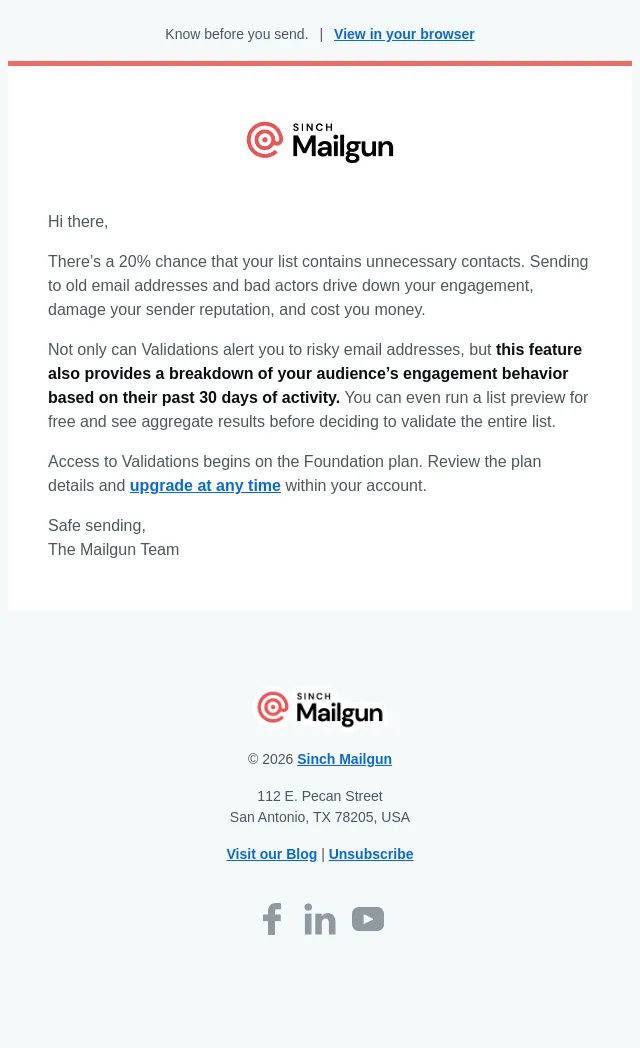
Task: Click the 112 E. Pecan Street address
Action: [x=320, y=796]
